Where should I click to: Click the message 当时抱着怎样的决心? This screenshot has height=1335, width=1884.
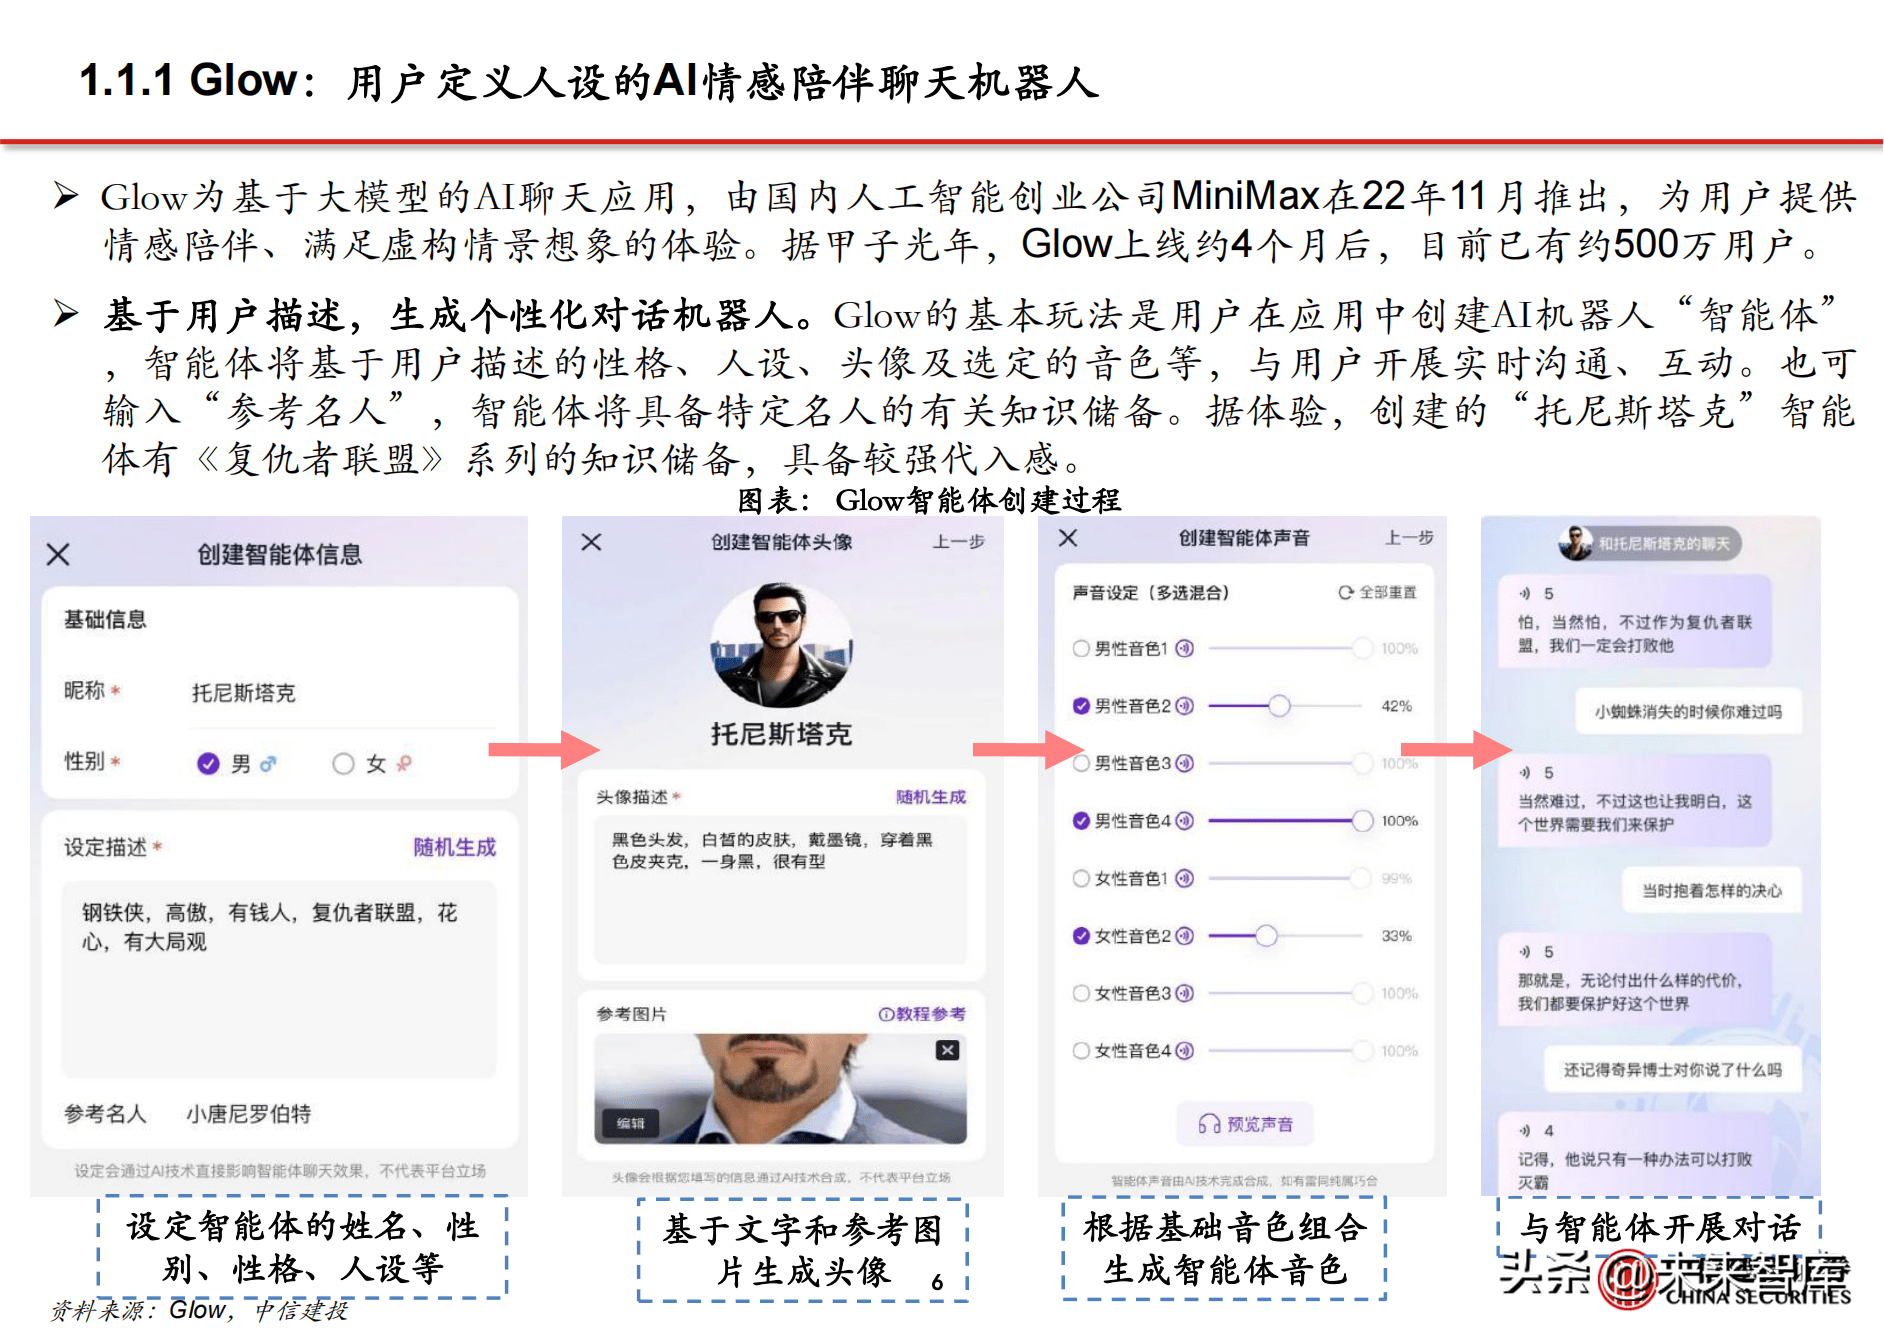coord(1711,891)
